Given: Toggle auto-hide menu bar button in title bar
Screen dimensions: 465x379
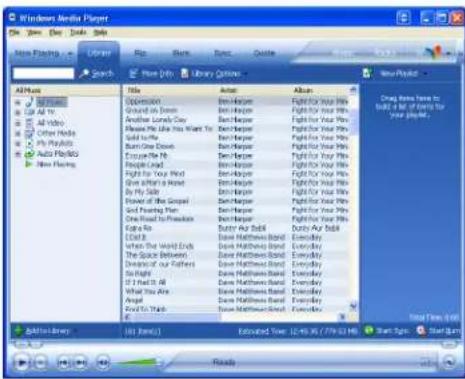Looking at the screenshot, I should [x=403, y=18].
